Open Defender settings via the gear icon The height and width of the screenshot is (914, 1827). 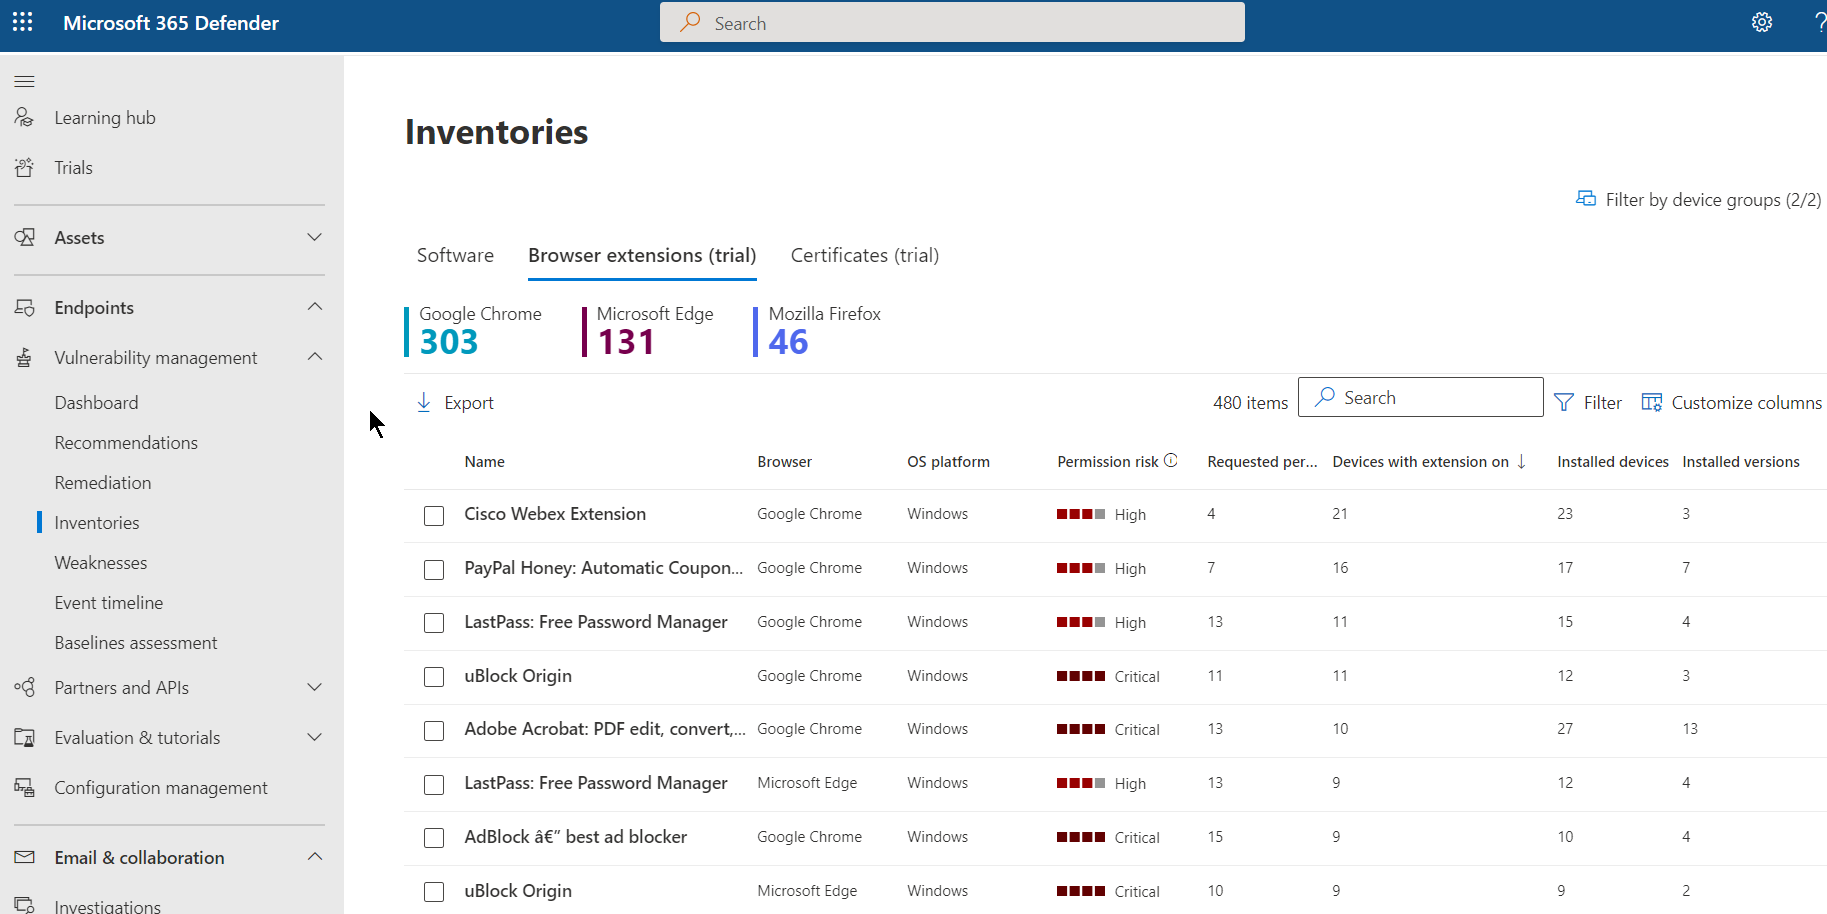pyautogui.click(x=1763, y=22)
